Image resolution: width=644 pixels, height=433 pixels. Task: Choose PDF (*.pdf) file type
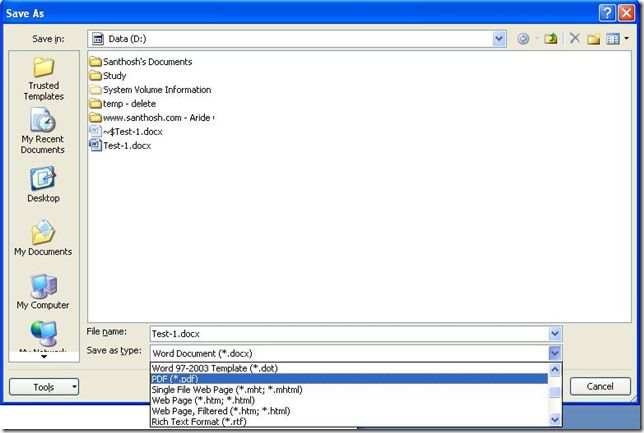pyautogui.click(x=349, y=379)
